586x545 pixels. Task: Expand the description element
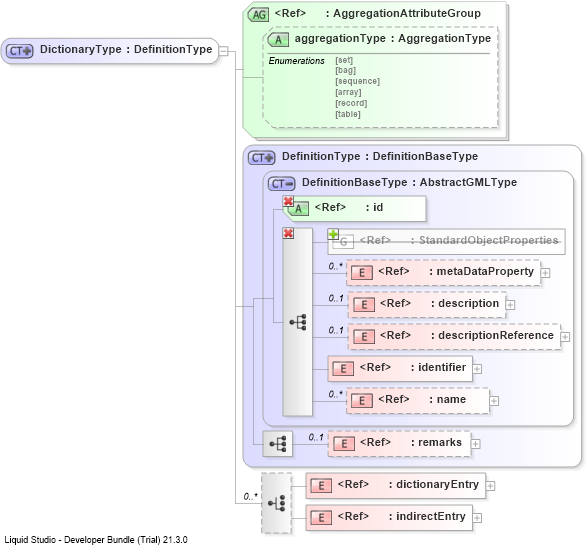point(510,305)
